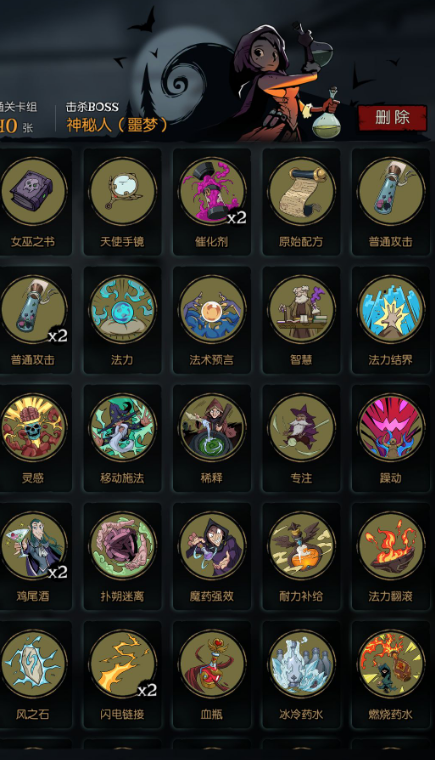Select the 催化剂 catalyst card
Image resolution: width=435 pixels, height=760 pixels.
coord(212,202)
